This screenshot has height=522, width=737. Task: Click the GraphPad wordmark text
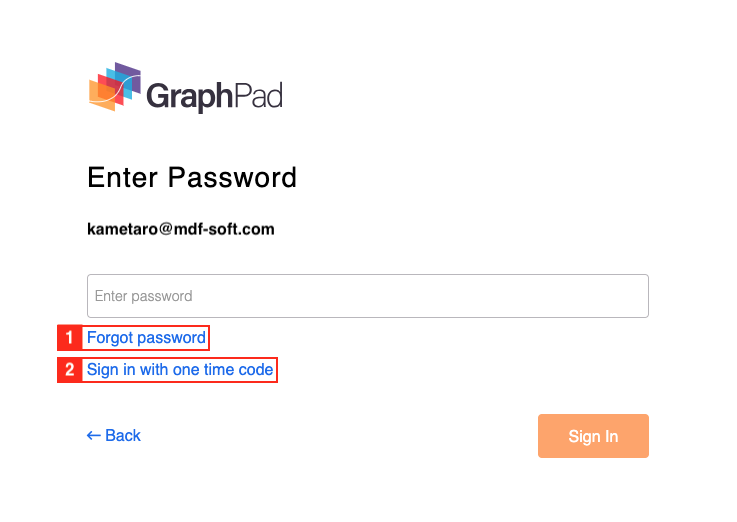[x=214, y=96]
